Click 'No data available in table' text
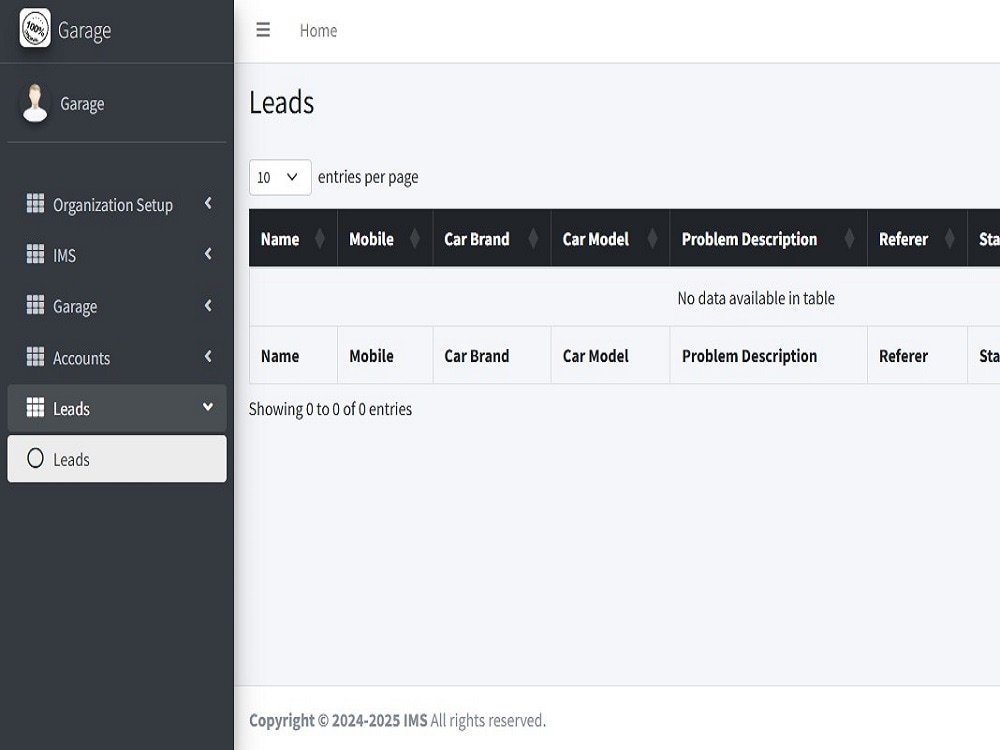Viewport: 1000px width, 750px height. point(756,298)
